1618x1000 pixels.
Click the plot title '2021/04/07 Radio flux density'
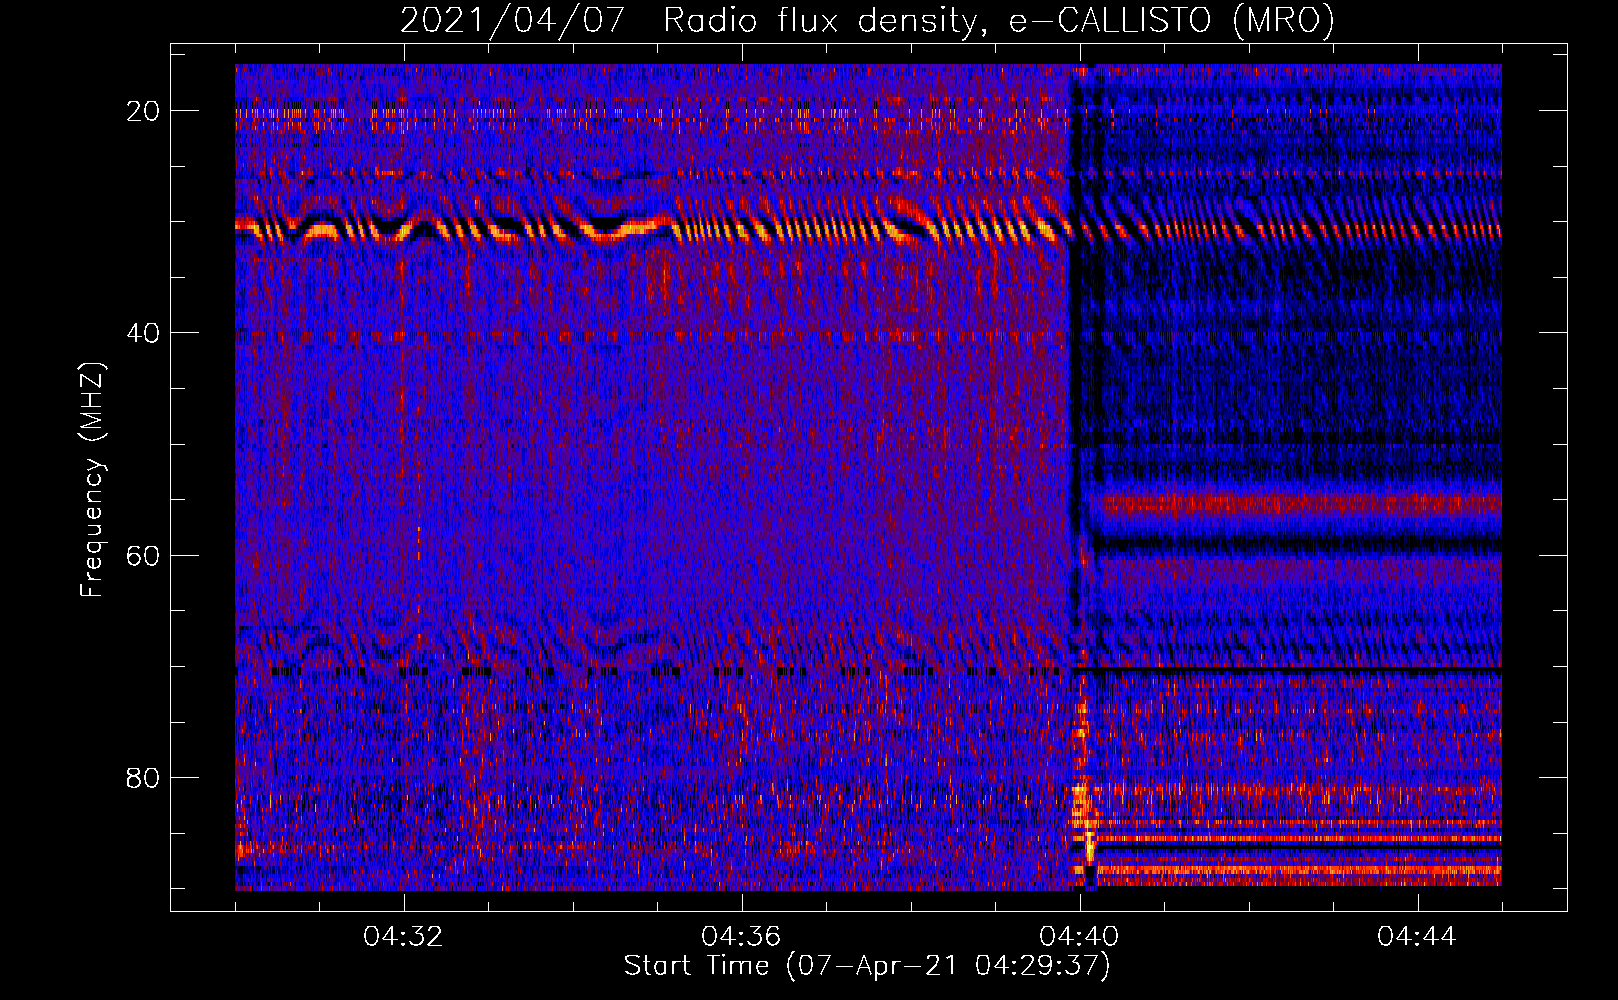(x=867, y=20)
